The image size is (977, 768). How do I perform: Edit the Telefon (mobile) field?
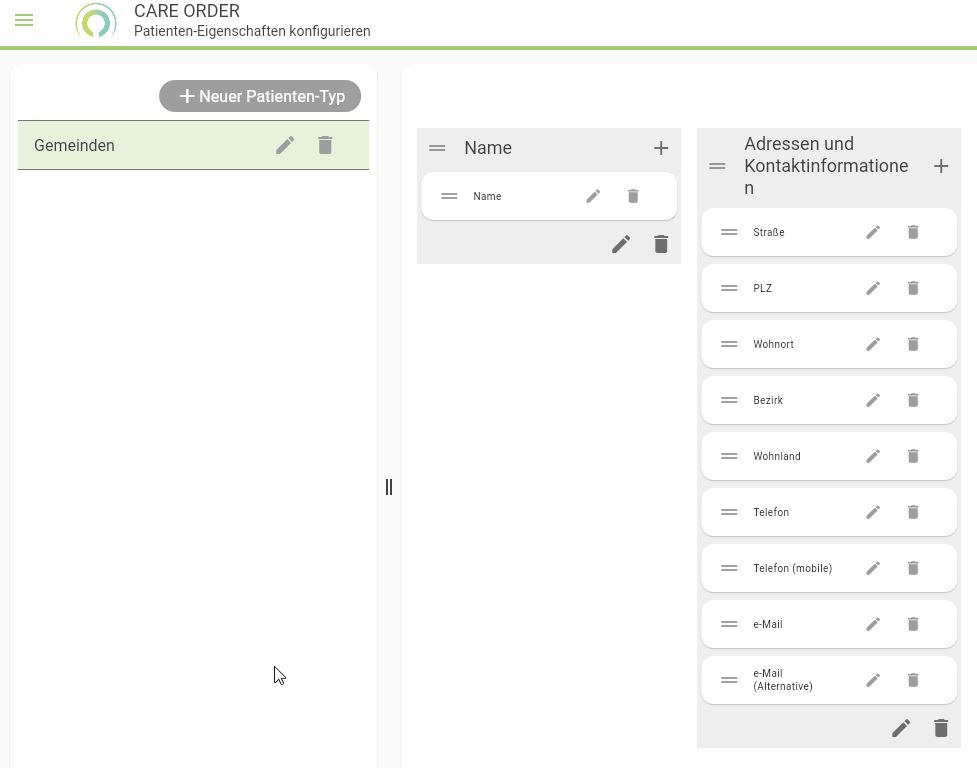click(873, 568)
